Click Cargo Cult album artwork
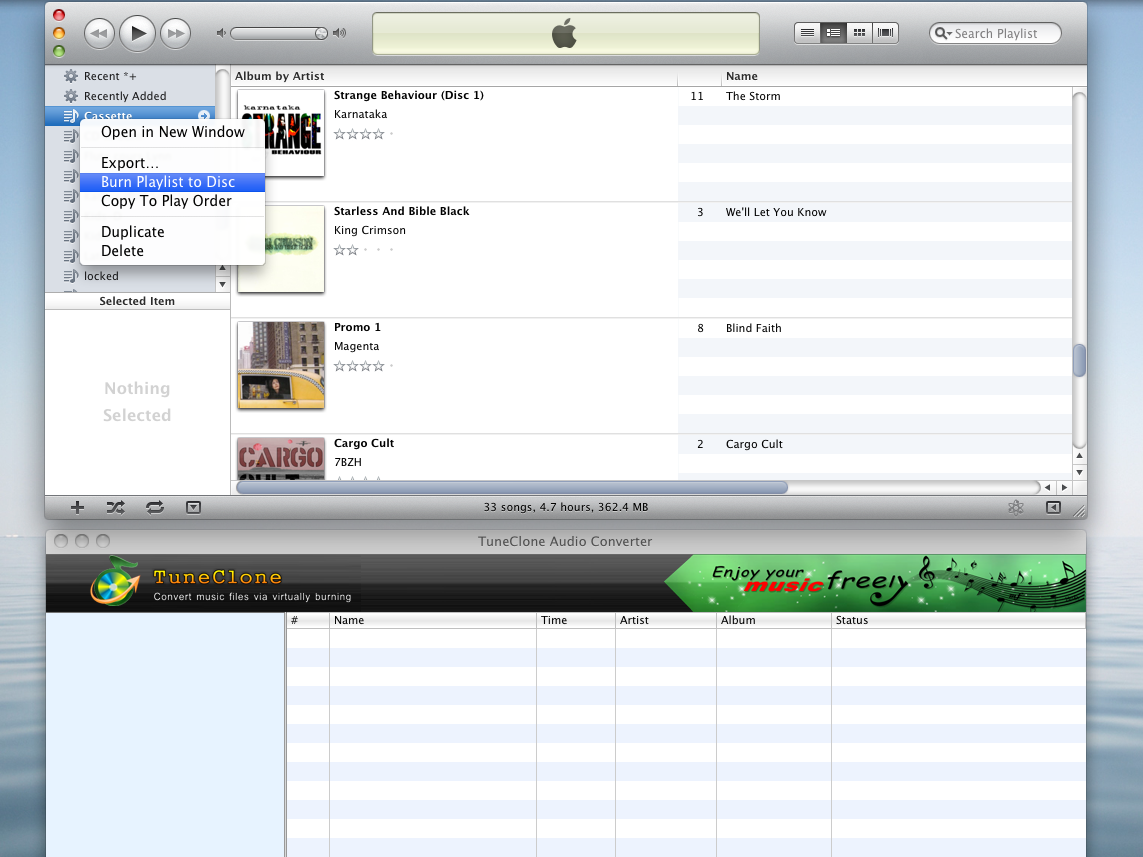The height and width of the screenshot is (857, 1143). point(281,458)
